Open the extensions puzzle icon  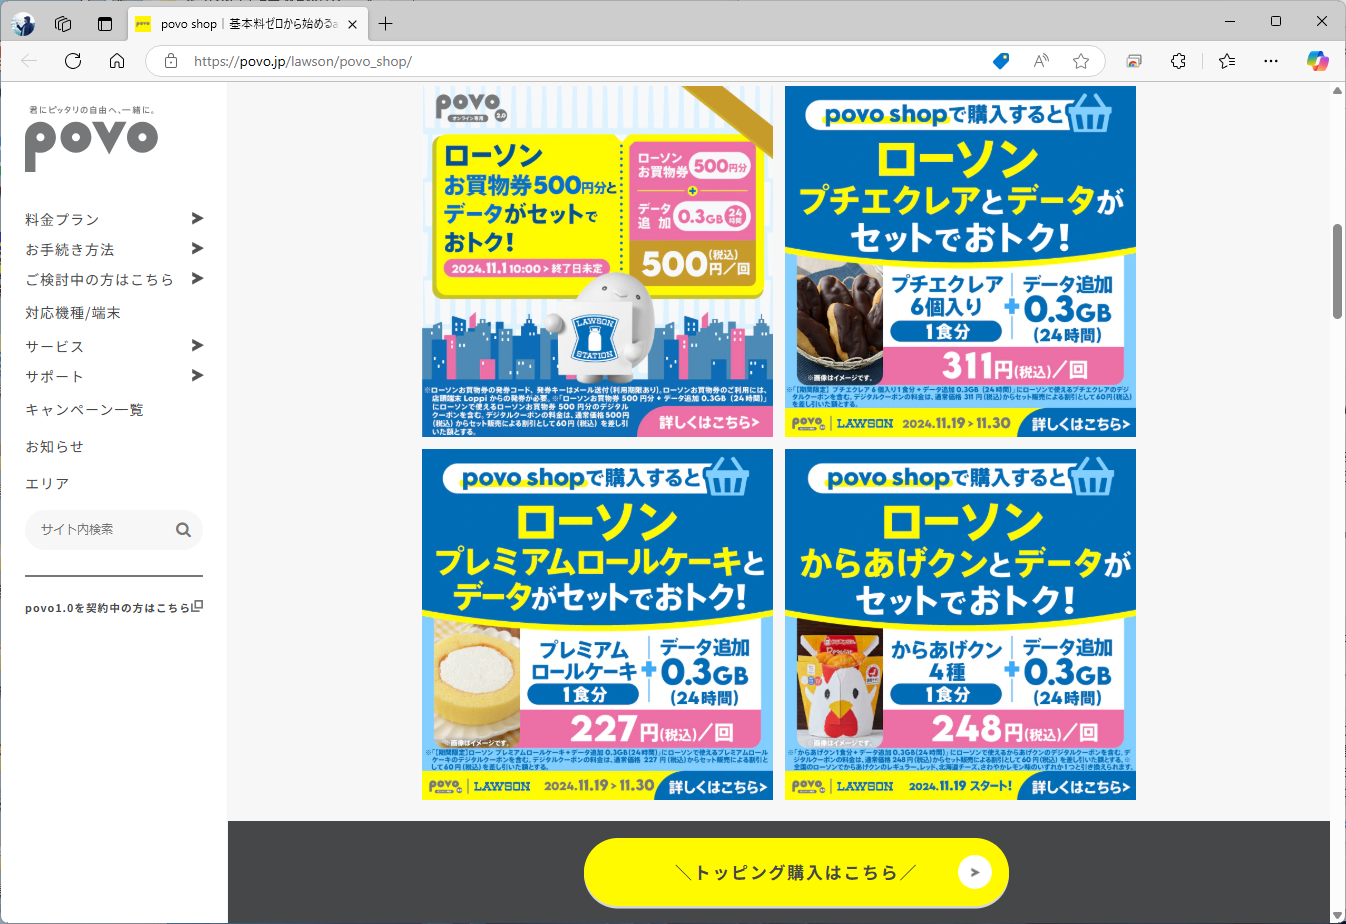pos(1178,61)
